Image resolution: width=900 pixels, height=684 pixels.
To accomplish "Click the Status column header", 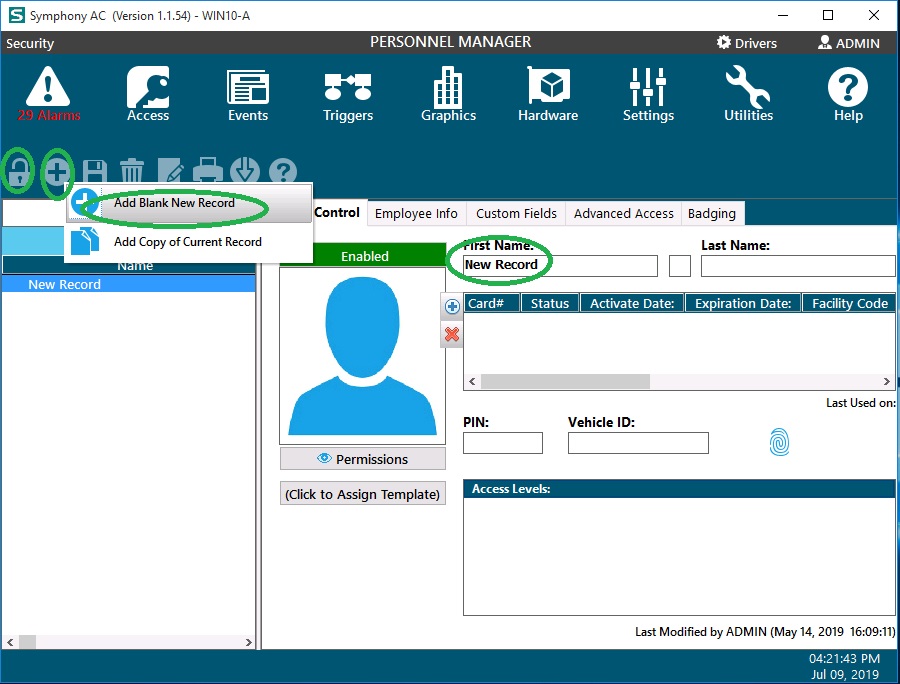I will pos(550,303).
